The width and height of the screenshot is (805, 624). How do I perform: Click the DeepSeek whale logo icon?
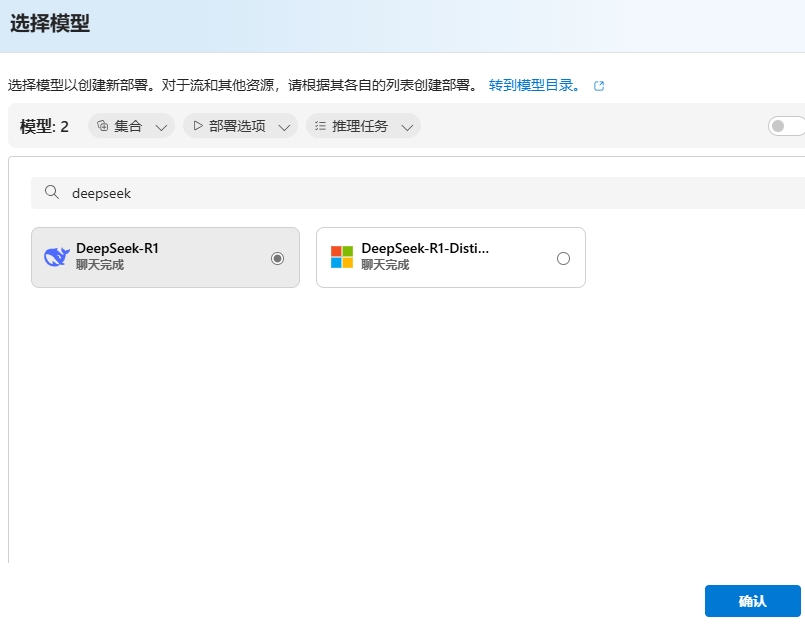[x=56, y=257]
